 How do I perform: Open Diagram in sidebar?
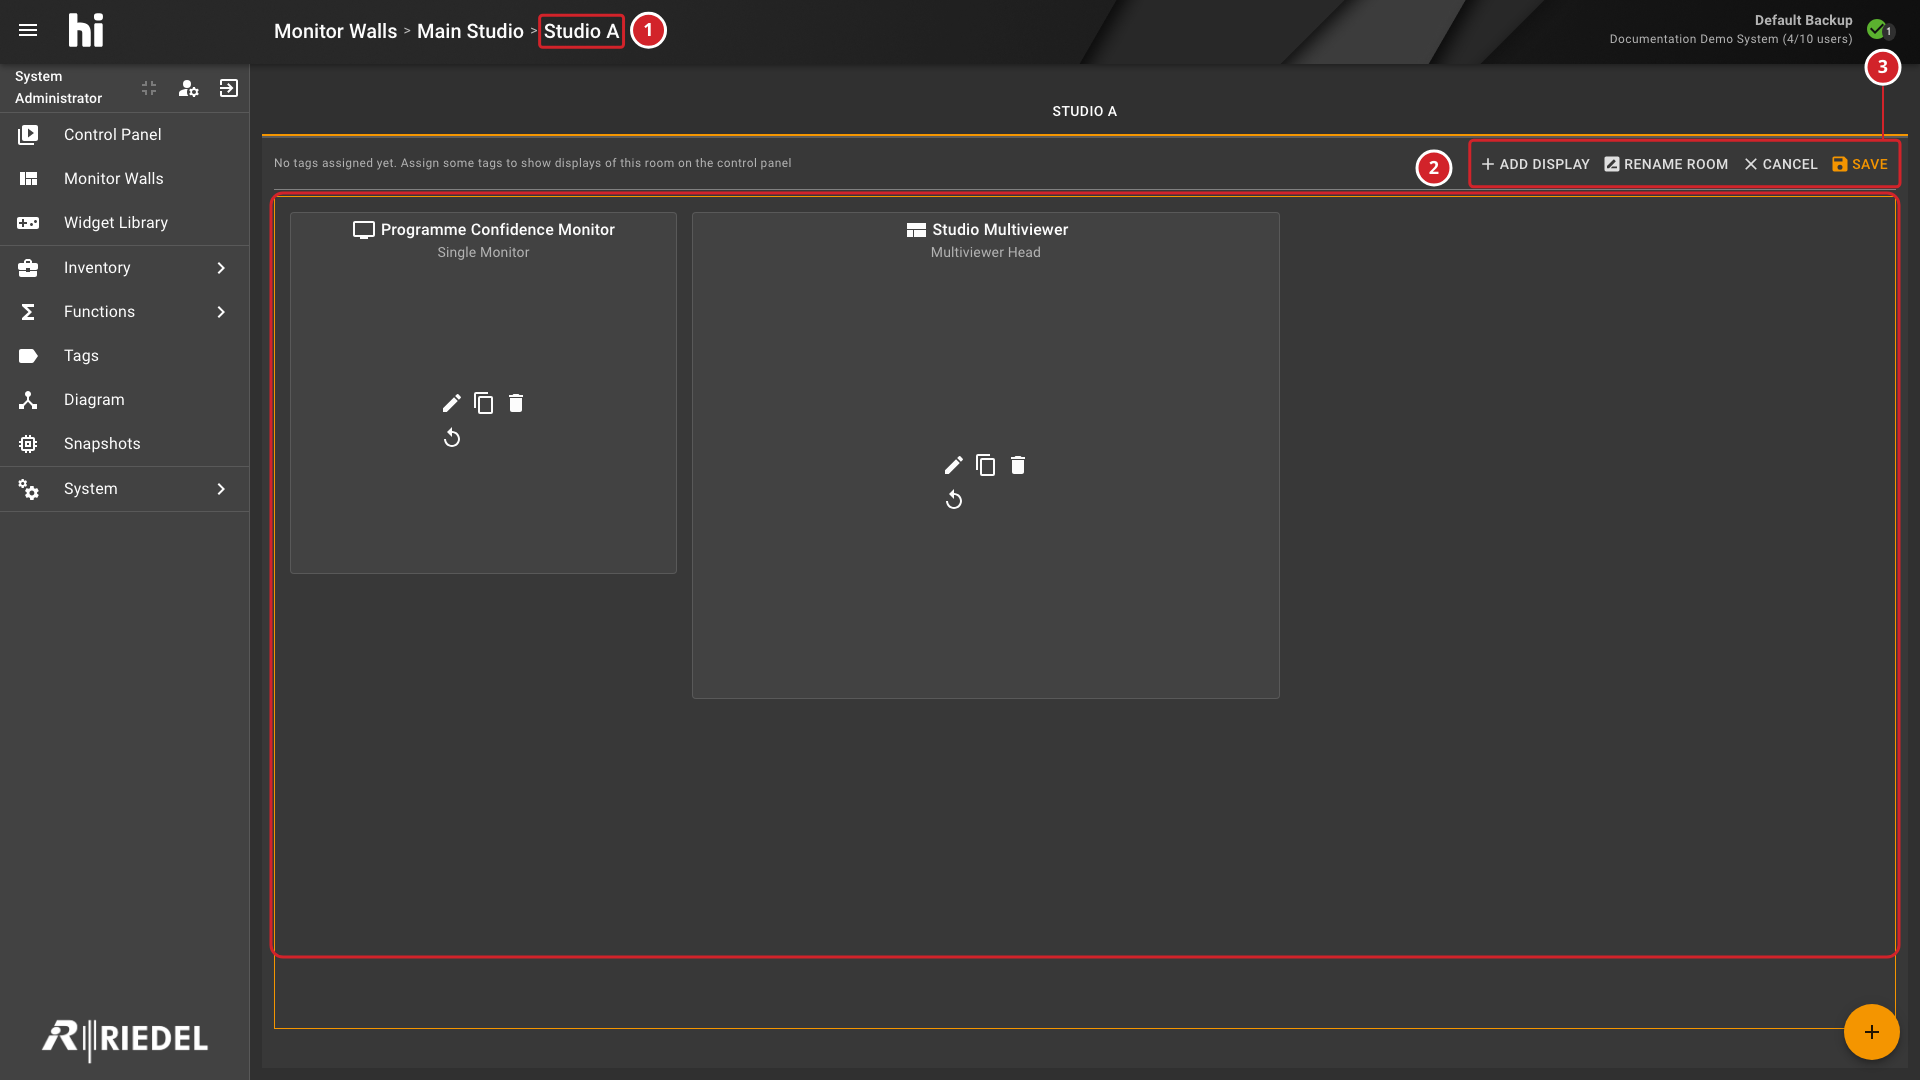pyautogui.click(x=124, y=399)
